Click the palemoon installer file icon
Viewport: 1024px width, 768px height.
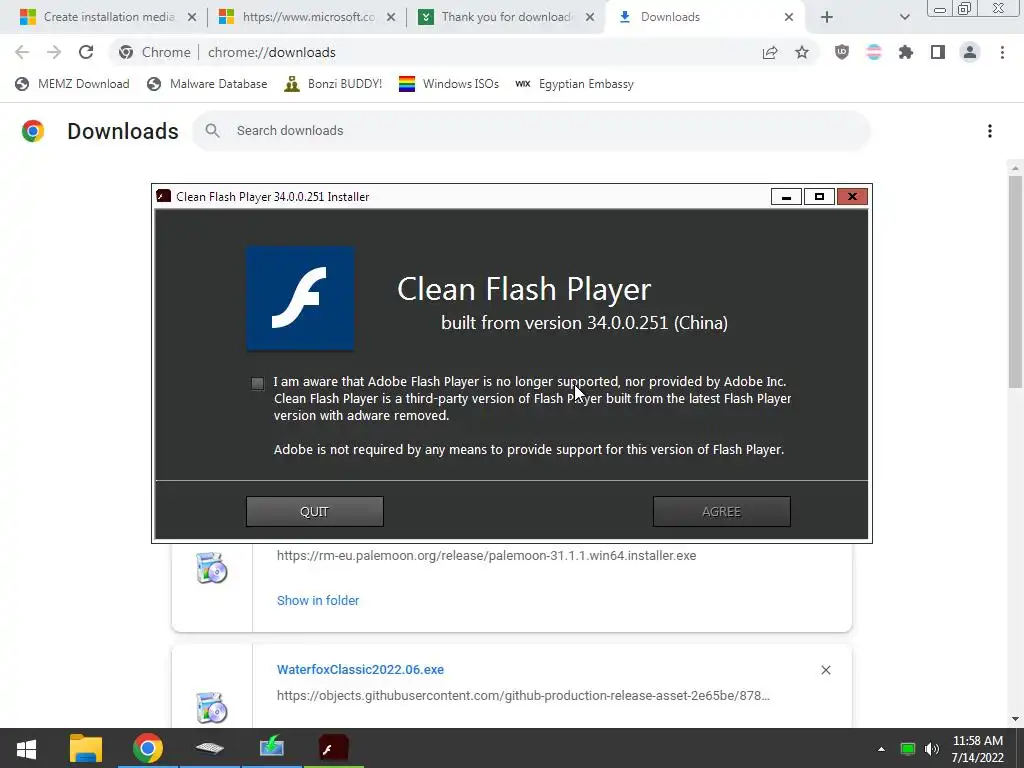pos(212,567)
